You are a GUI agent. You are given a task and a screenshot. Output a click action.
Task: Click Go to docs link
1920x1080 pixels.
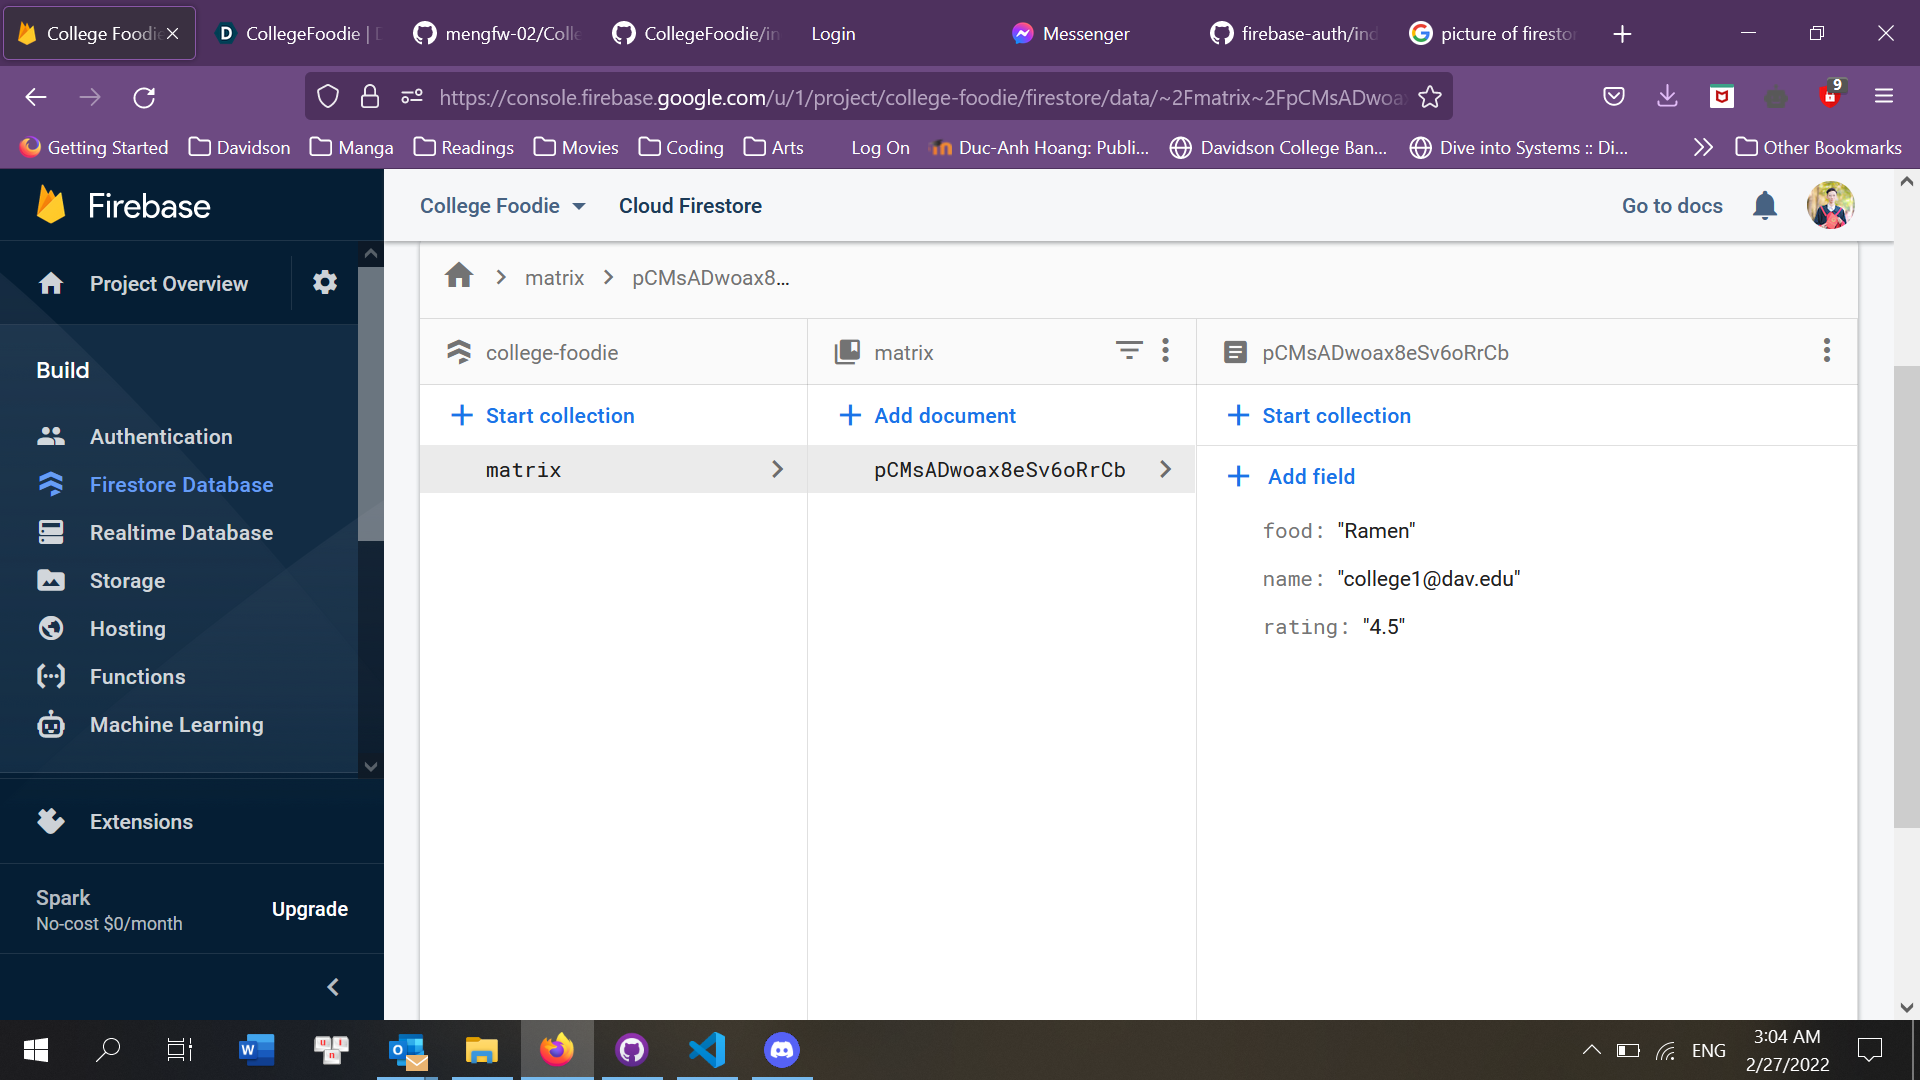pyautogui.click(x=1672, y=206)
